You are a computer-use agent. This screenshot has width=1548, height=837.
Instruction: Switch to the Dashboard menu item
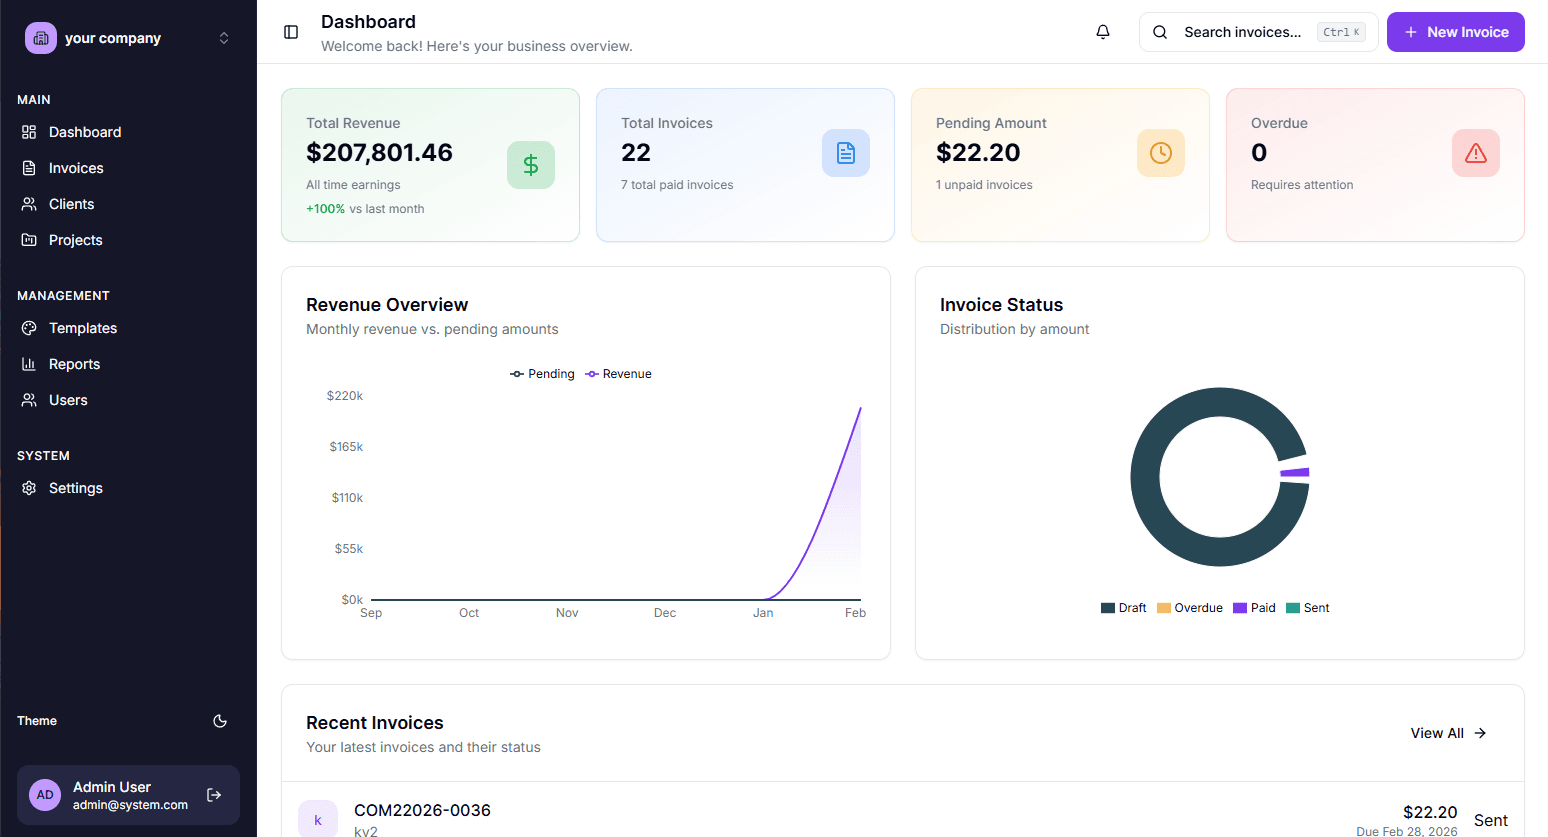click(x=85, y=131)
